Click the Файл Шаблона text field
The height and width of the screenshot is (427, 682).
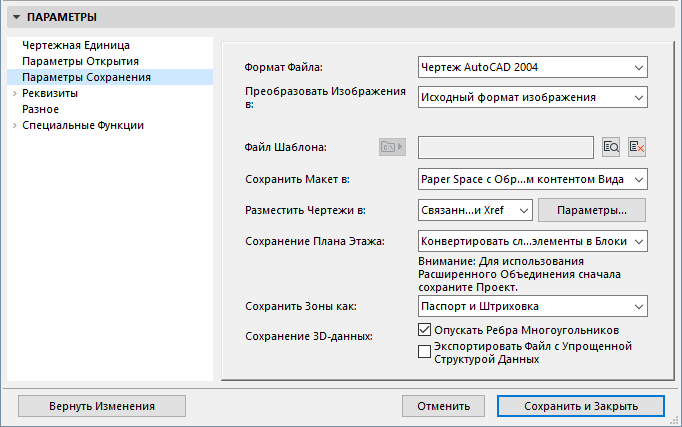(507, 147)
